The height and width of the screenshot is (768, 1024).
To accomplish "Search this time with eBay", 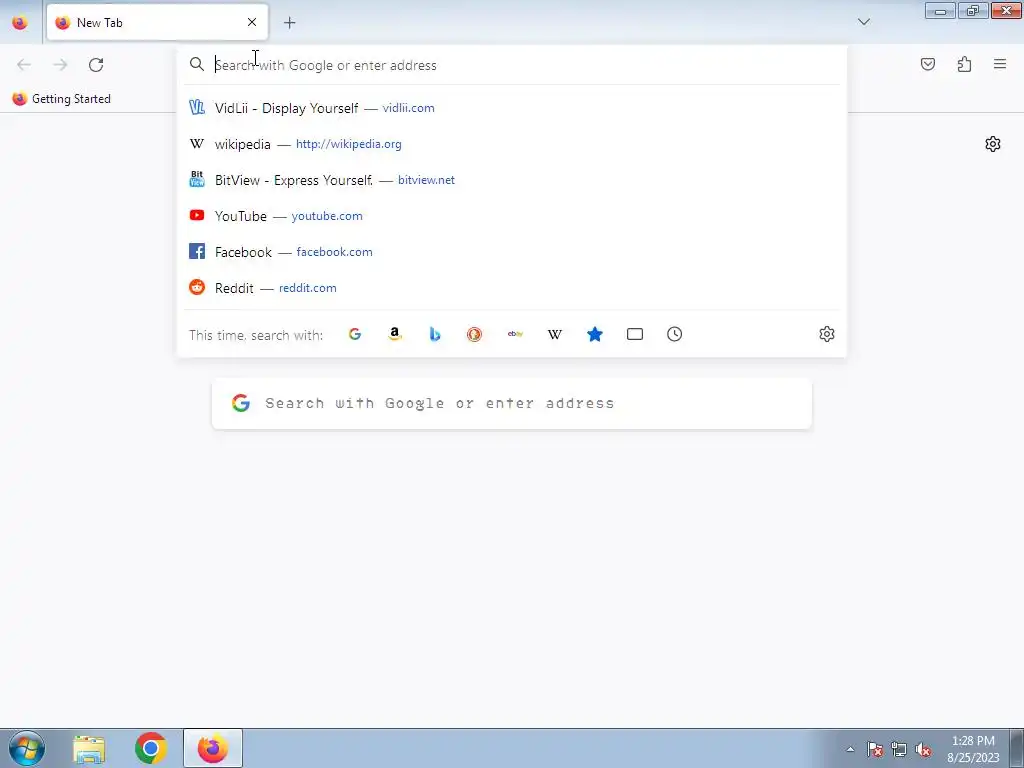I will (515, 334).
